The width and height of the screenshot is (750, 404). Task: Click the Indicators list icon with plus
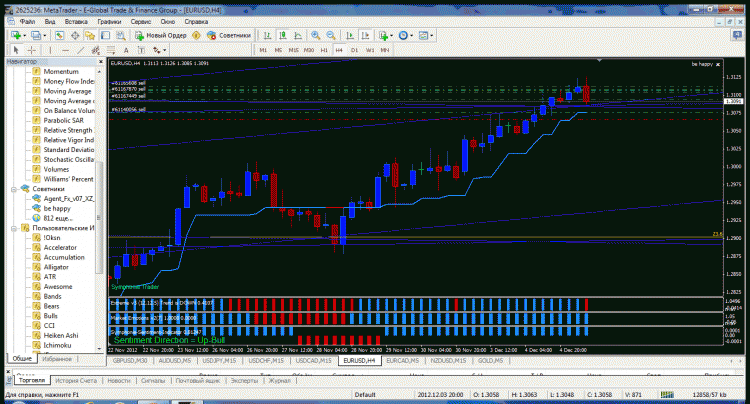383,35
